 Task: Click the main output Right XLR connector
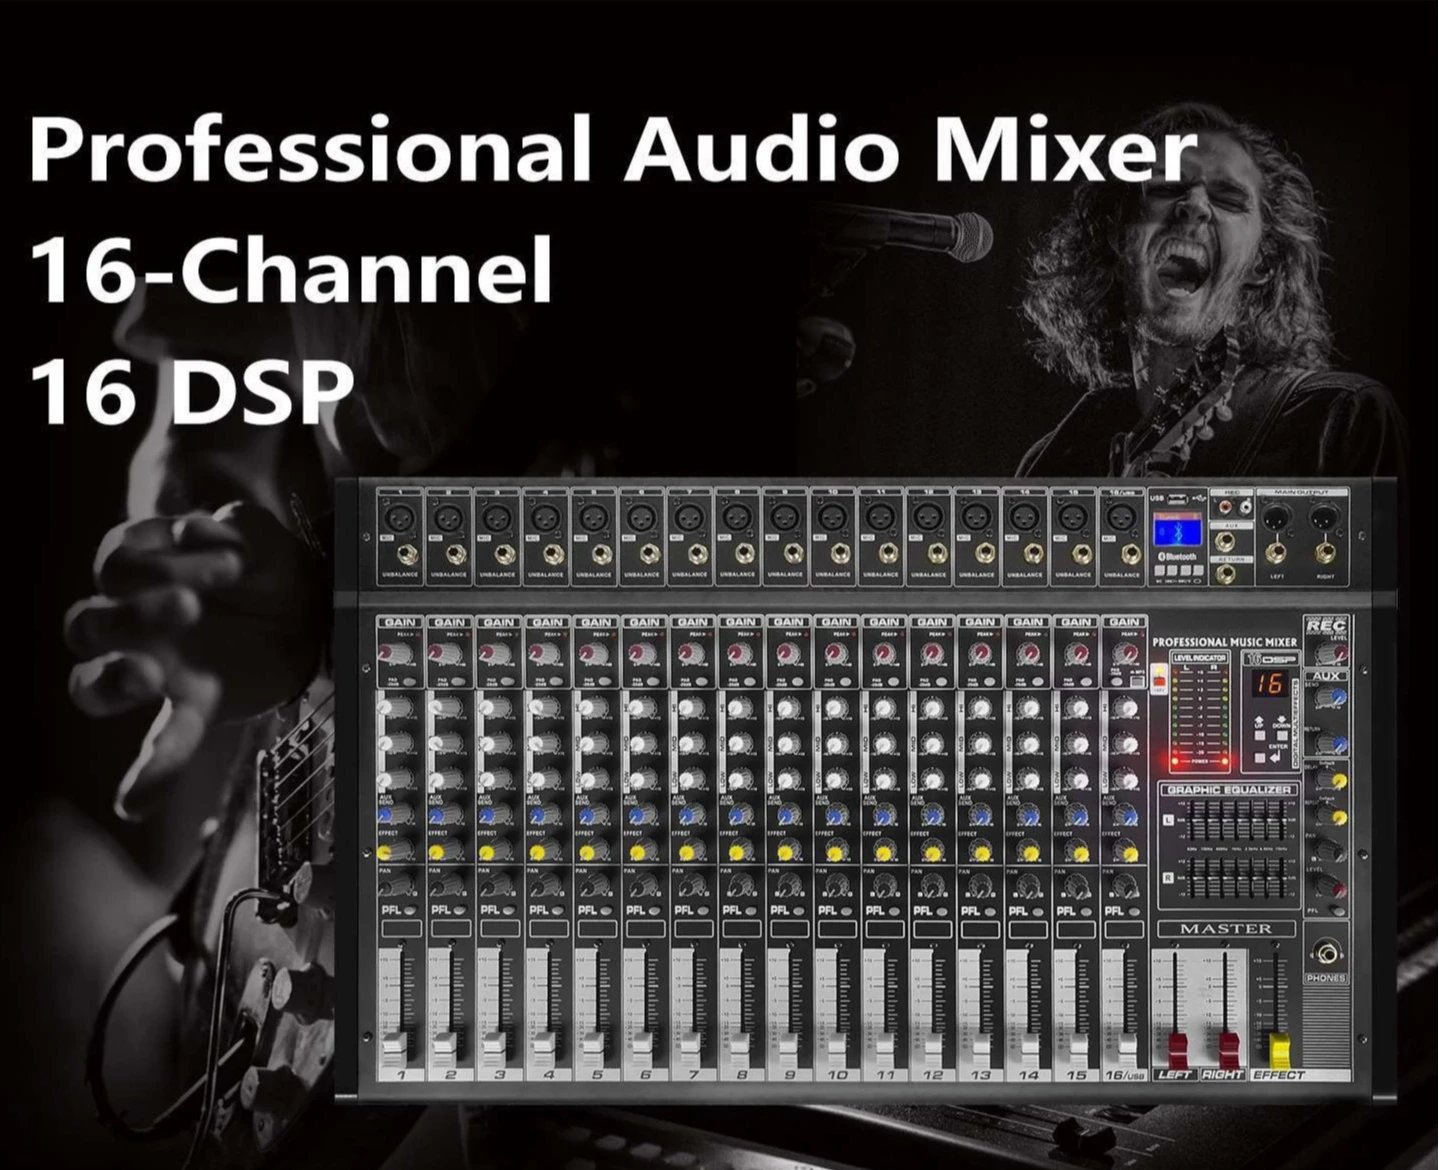point(1325,518)
